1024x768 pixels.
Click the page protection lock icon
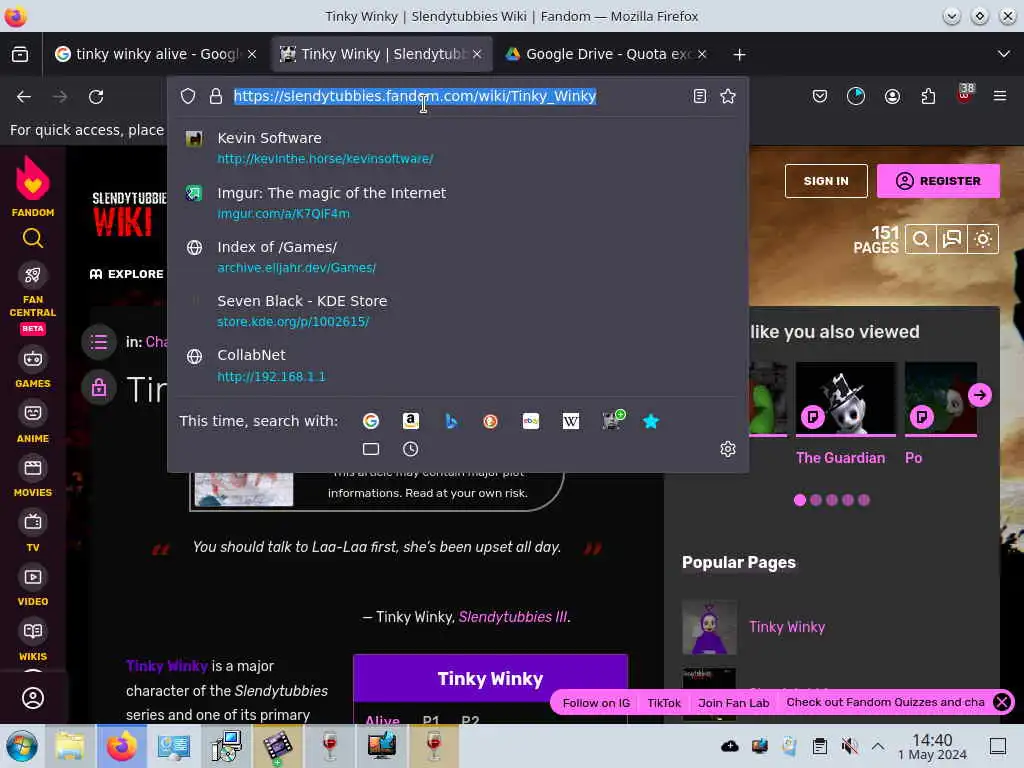[99, 388]
